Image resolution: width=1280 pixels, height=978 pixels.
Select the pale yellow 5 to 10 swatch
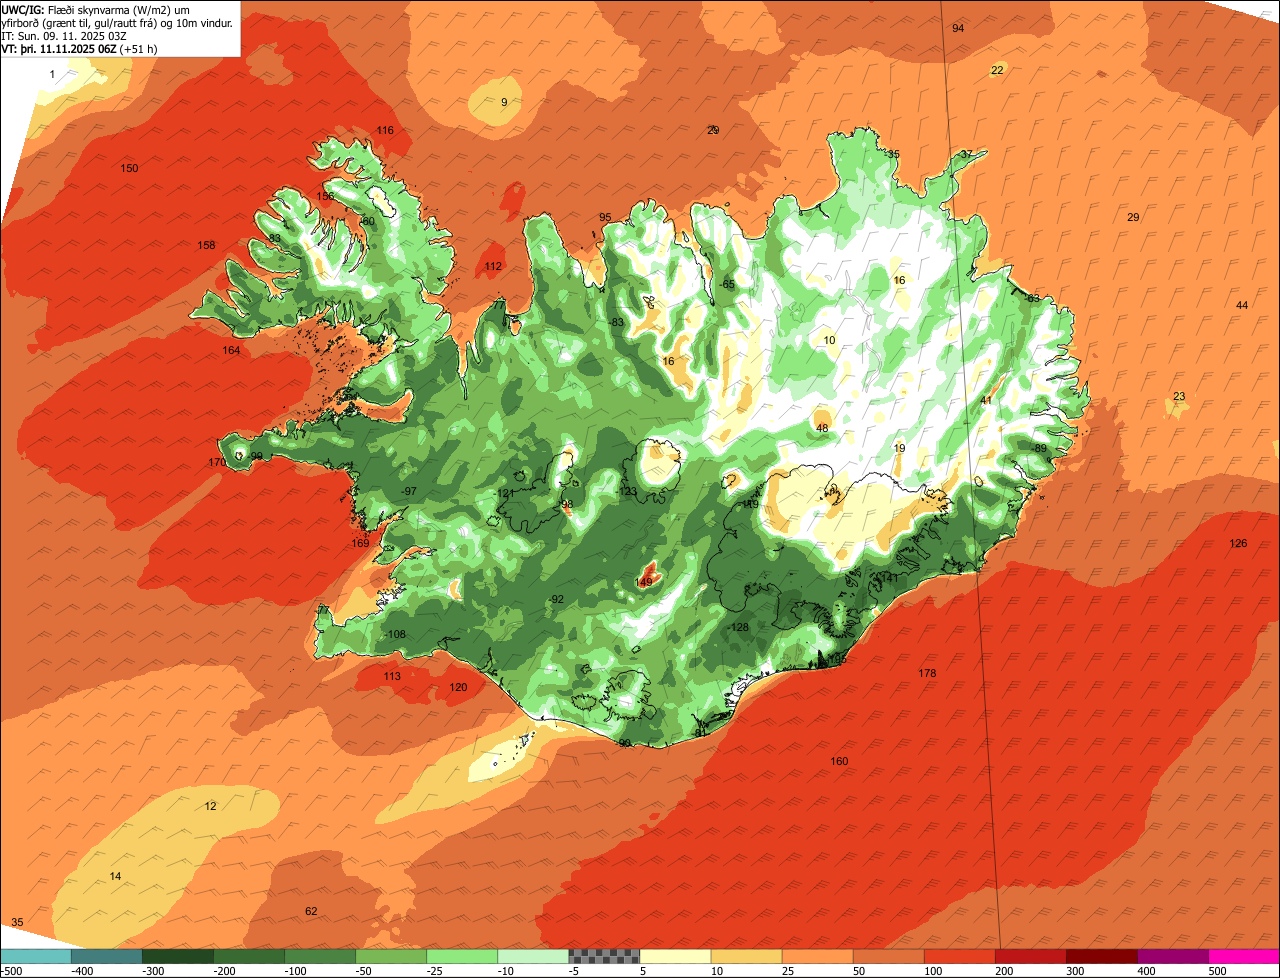(x=675, y=956)
